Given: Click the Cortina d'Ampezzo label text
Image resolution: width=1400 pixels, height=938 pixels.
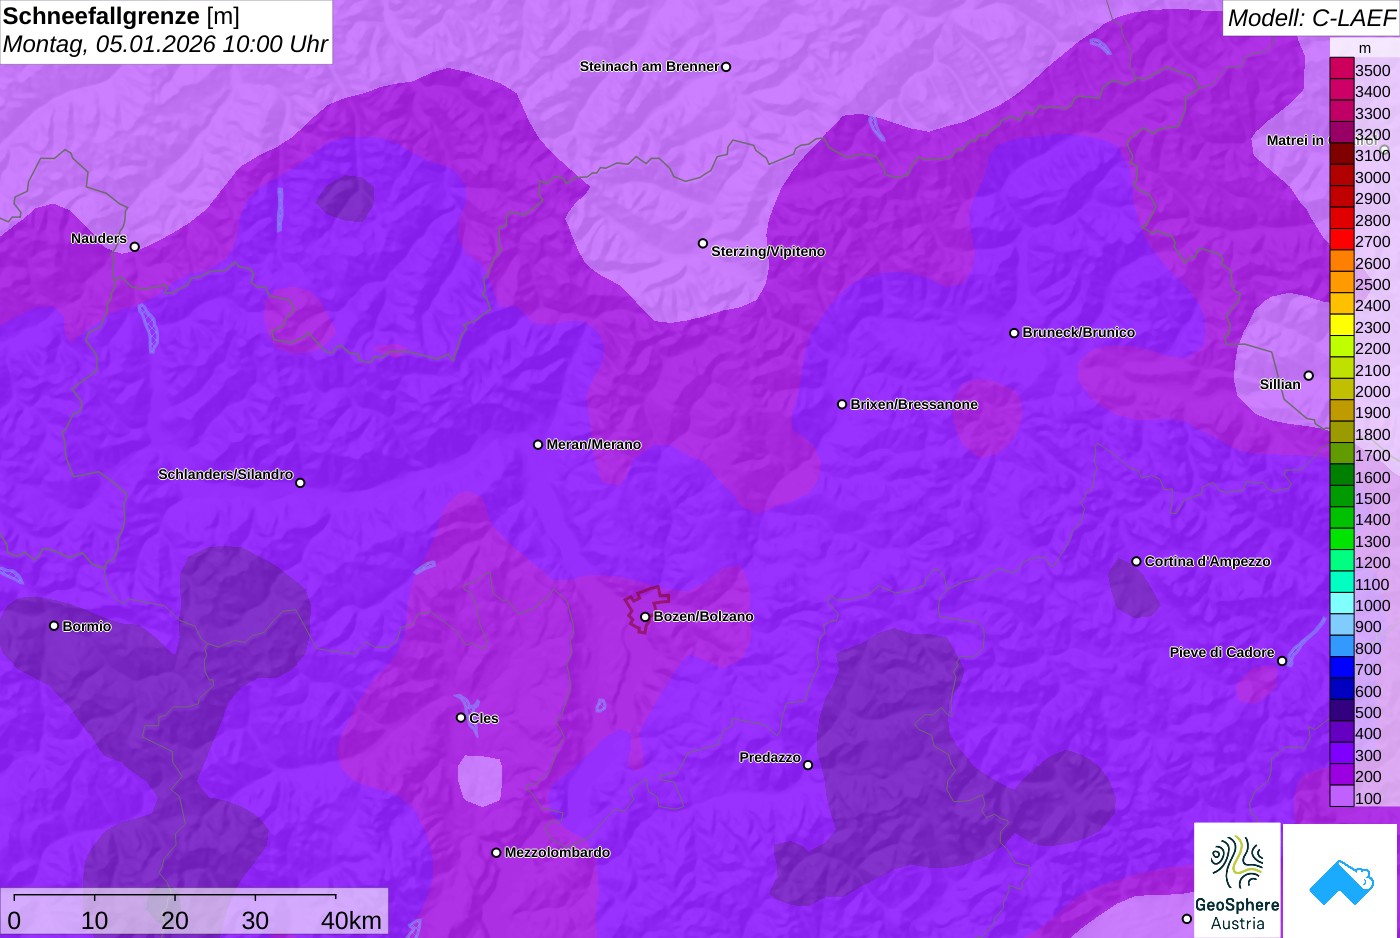Looking at the screenshot, I should [x=1208, y=561].
